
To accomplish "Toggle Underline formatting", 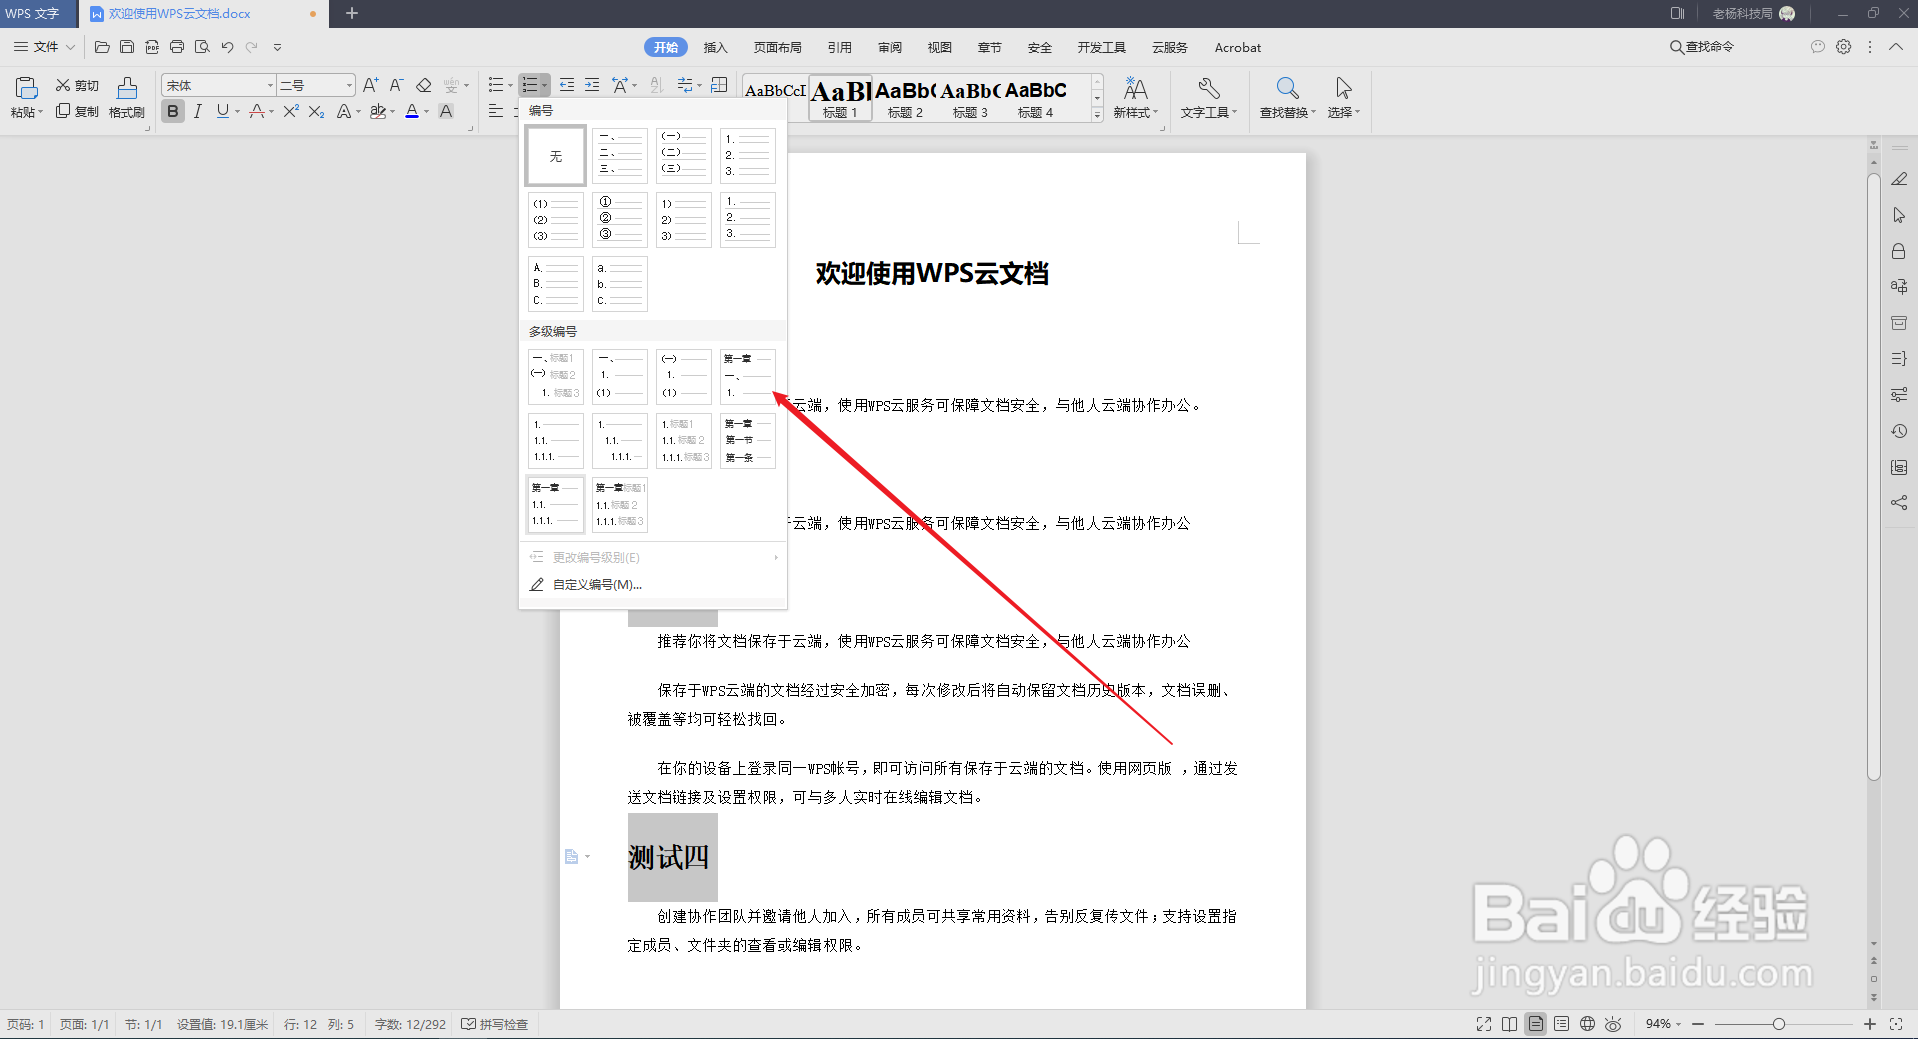I will [222, 111].
